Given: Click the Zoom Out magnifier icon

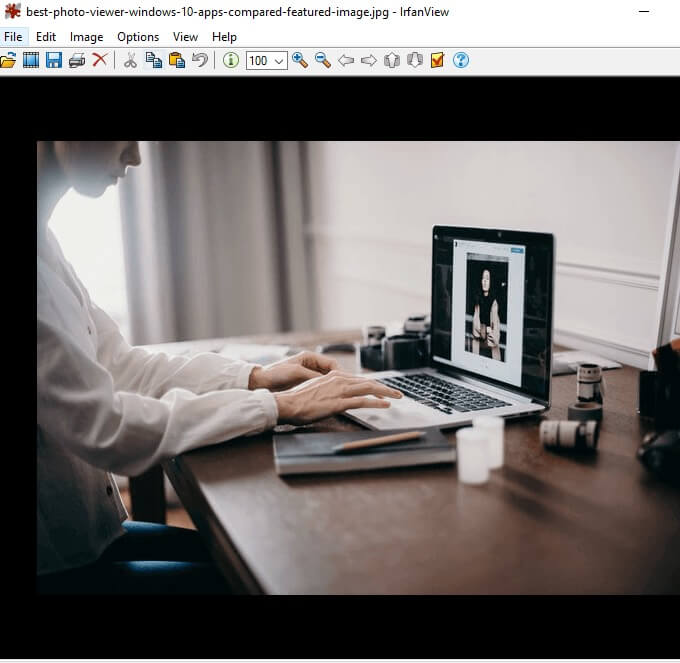Looking at the screenshot, I should coord(323,60).
